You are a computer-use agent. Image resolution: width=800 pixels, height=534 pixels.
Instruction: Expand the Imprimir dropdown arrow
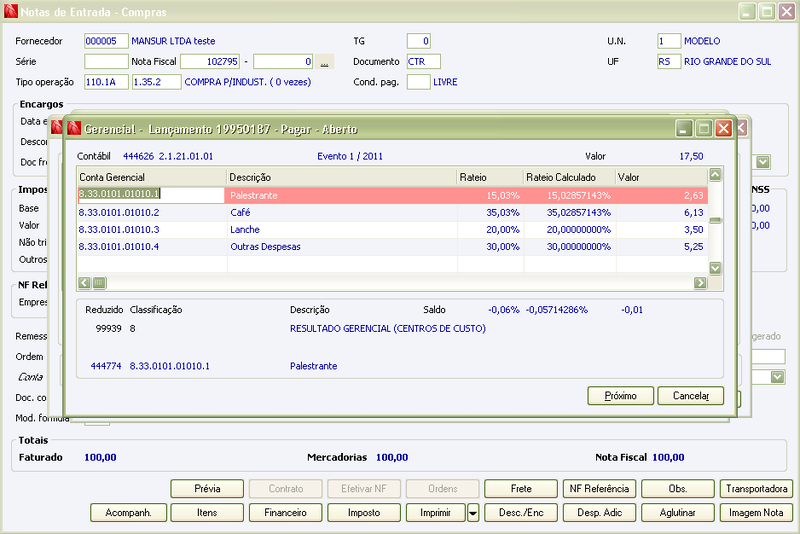pyautogui.click(x=473, y=513)
